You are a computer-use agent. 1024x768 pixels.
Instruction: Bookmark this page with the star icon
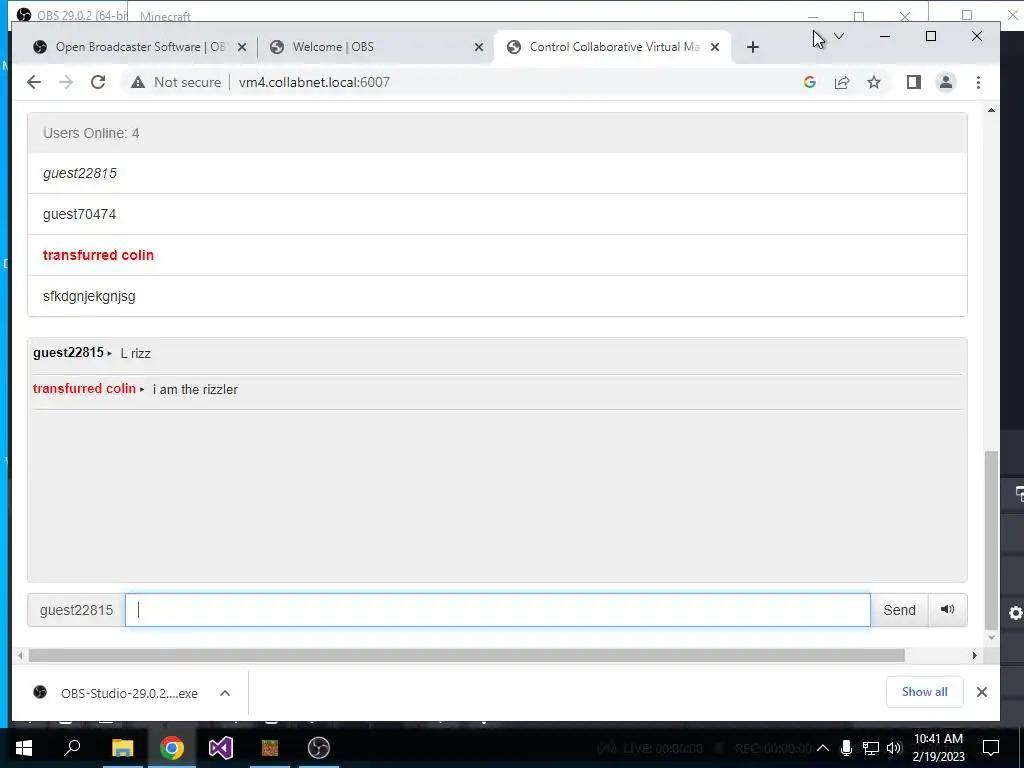pyautogui.click(x=874, y=82)
